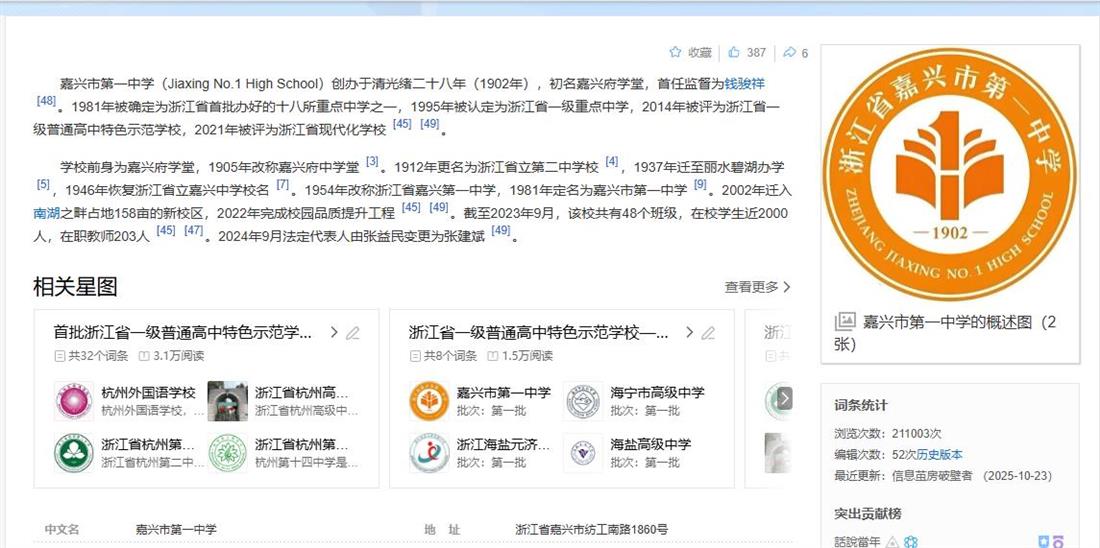The image size is (1100, 548).
Task: Click the share arrow icon
Action: [x=789, y=52]
